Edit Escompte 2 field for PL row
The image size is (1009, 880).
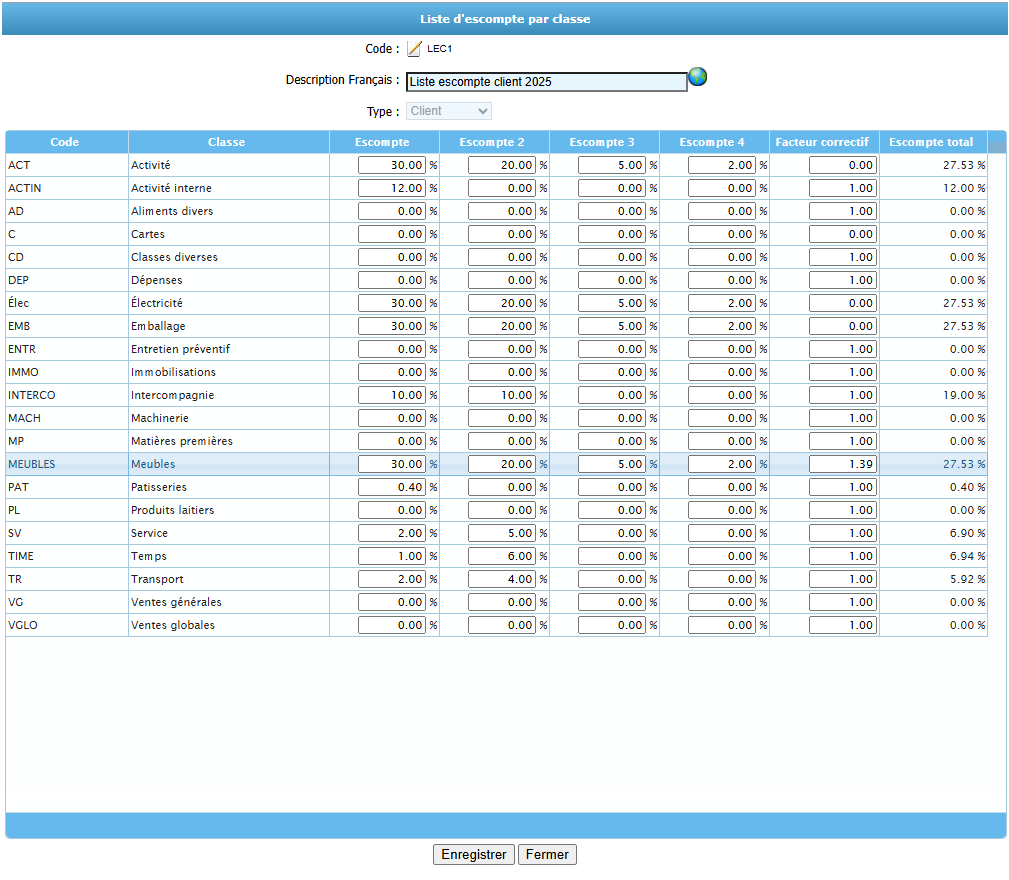(502, 511)
